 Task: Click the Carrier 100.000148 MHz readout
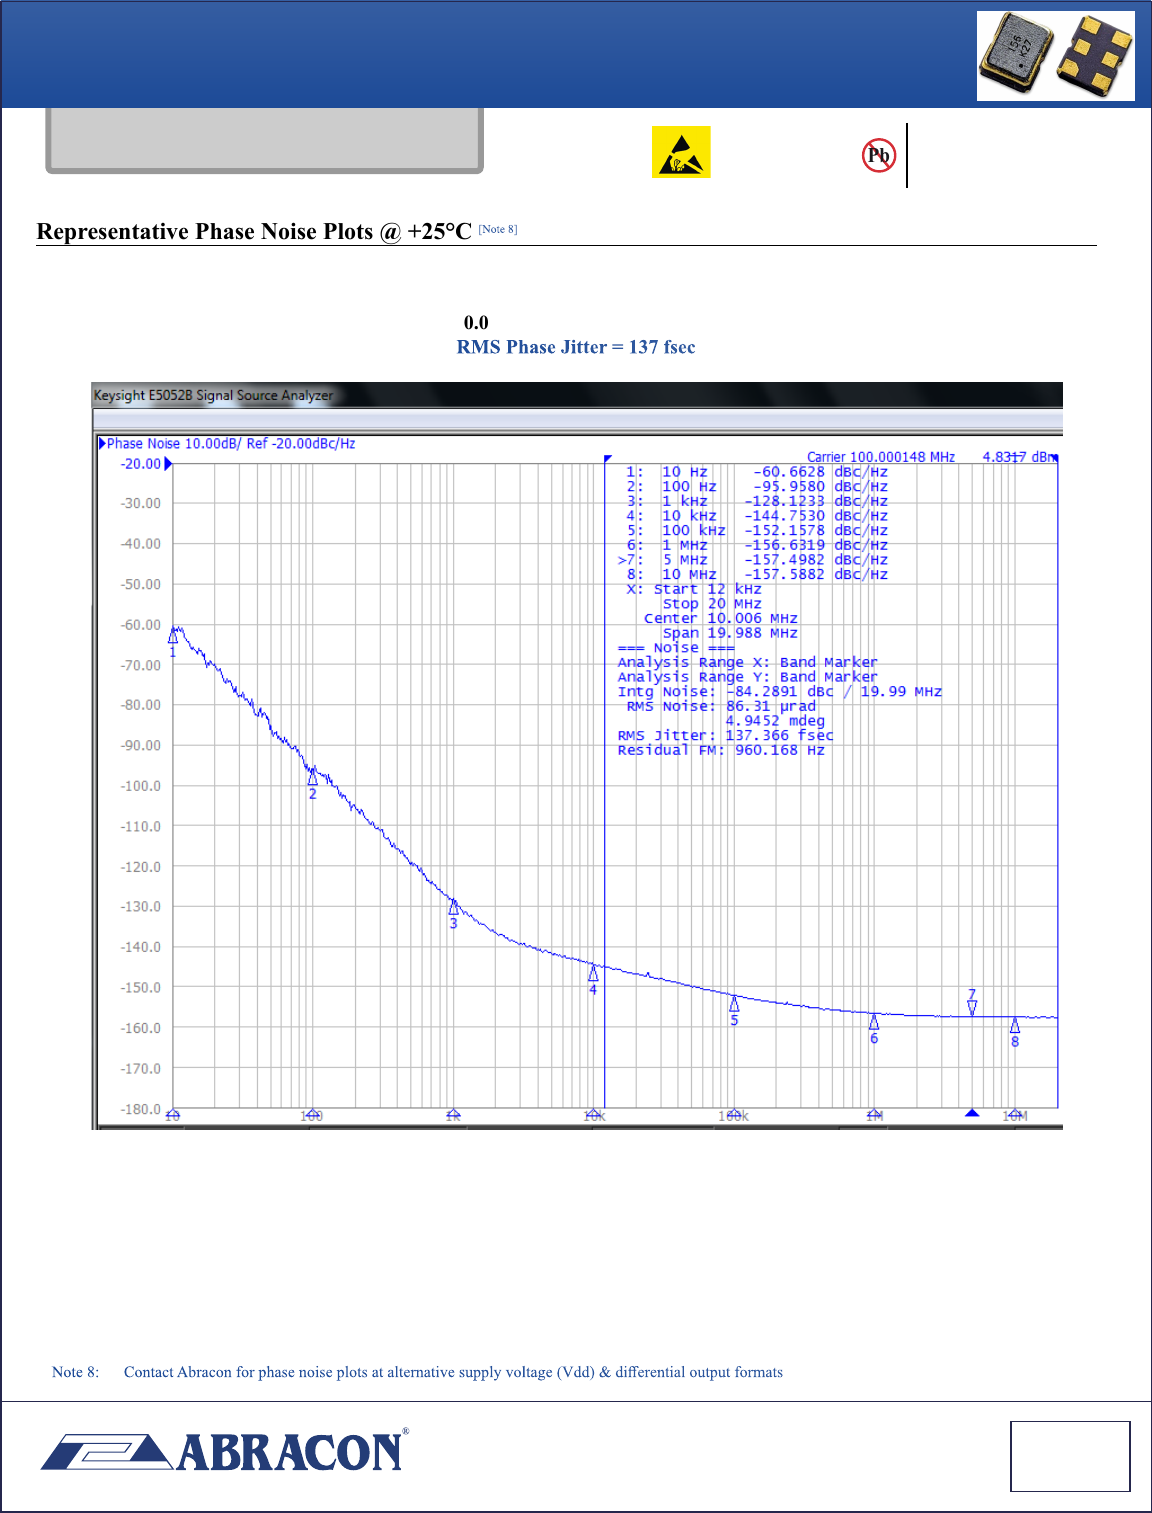tap(880, 457)
